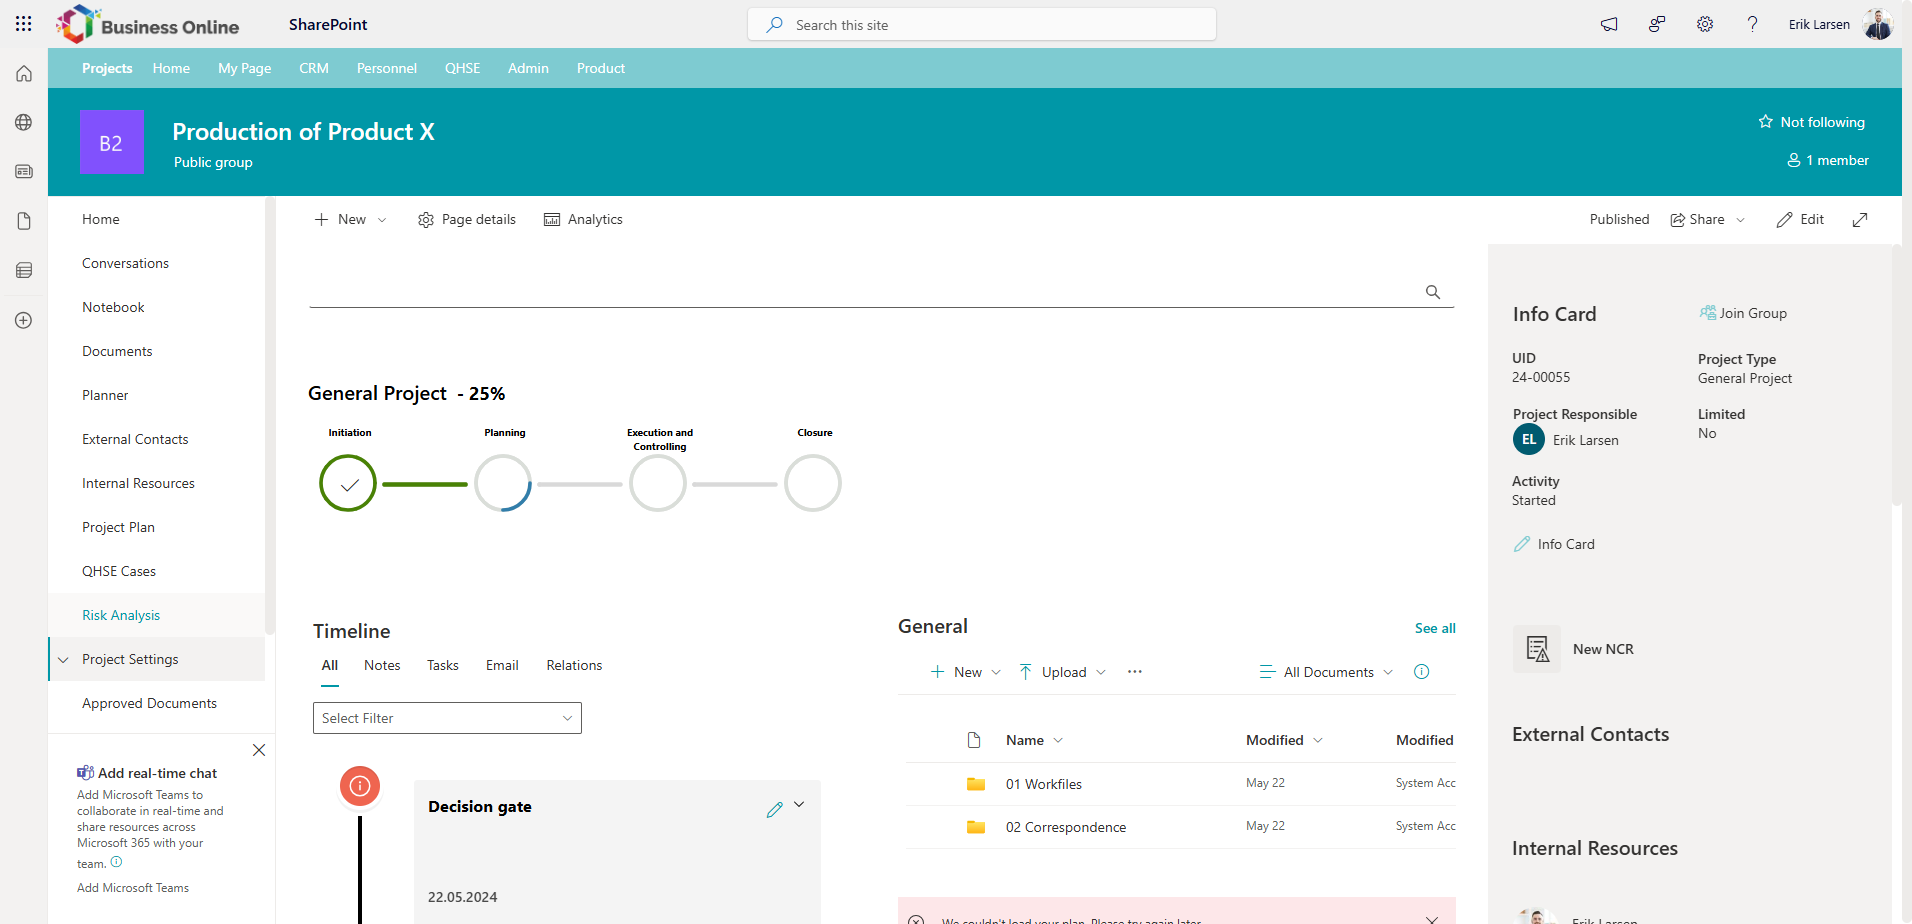Switch to the Relations timeline tab
The height and width of the screenshot is (924, 1912).
pos(574,665)
